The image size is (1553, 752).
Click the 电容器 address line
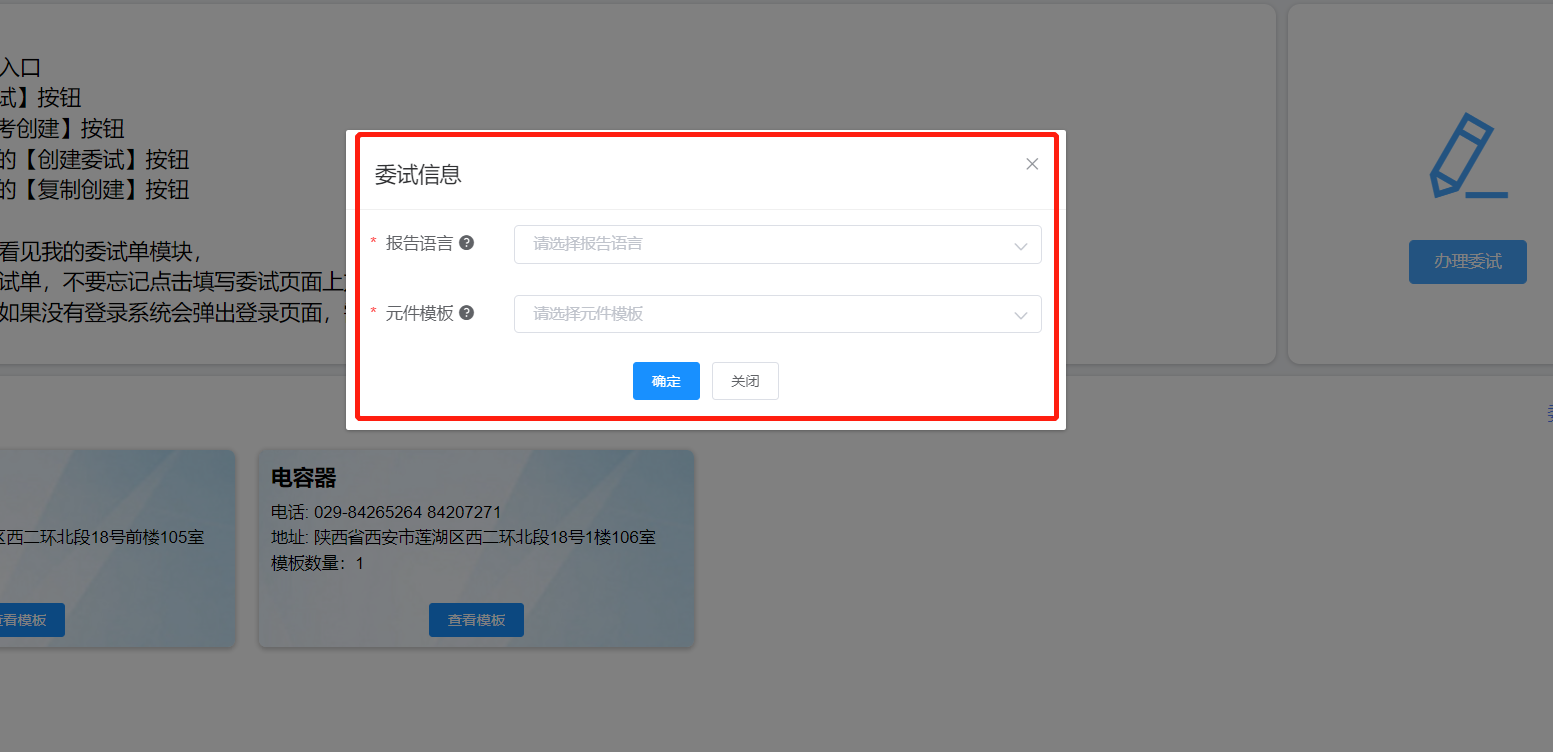(x=463, y=538)
